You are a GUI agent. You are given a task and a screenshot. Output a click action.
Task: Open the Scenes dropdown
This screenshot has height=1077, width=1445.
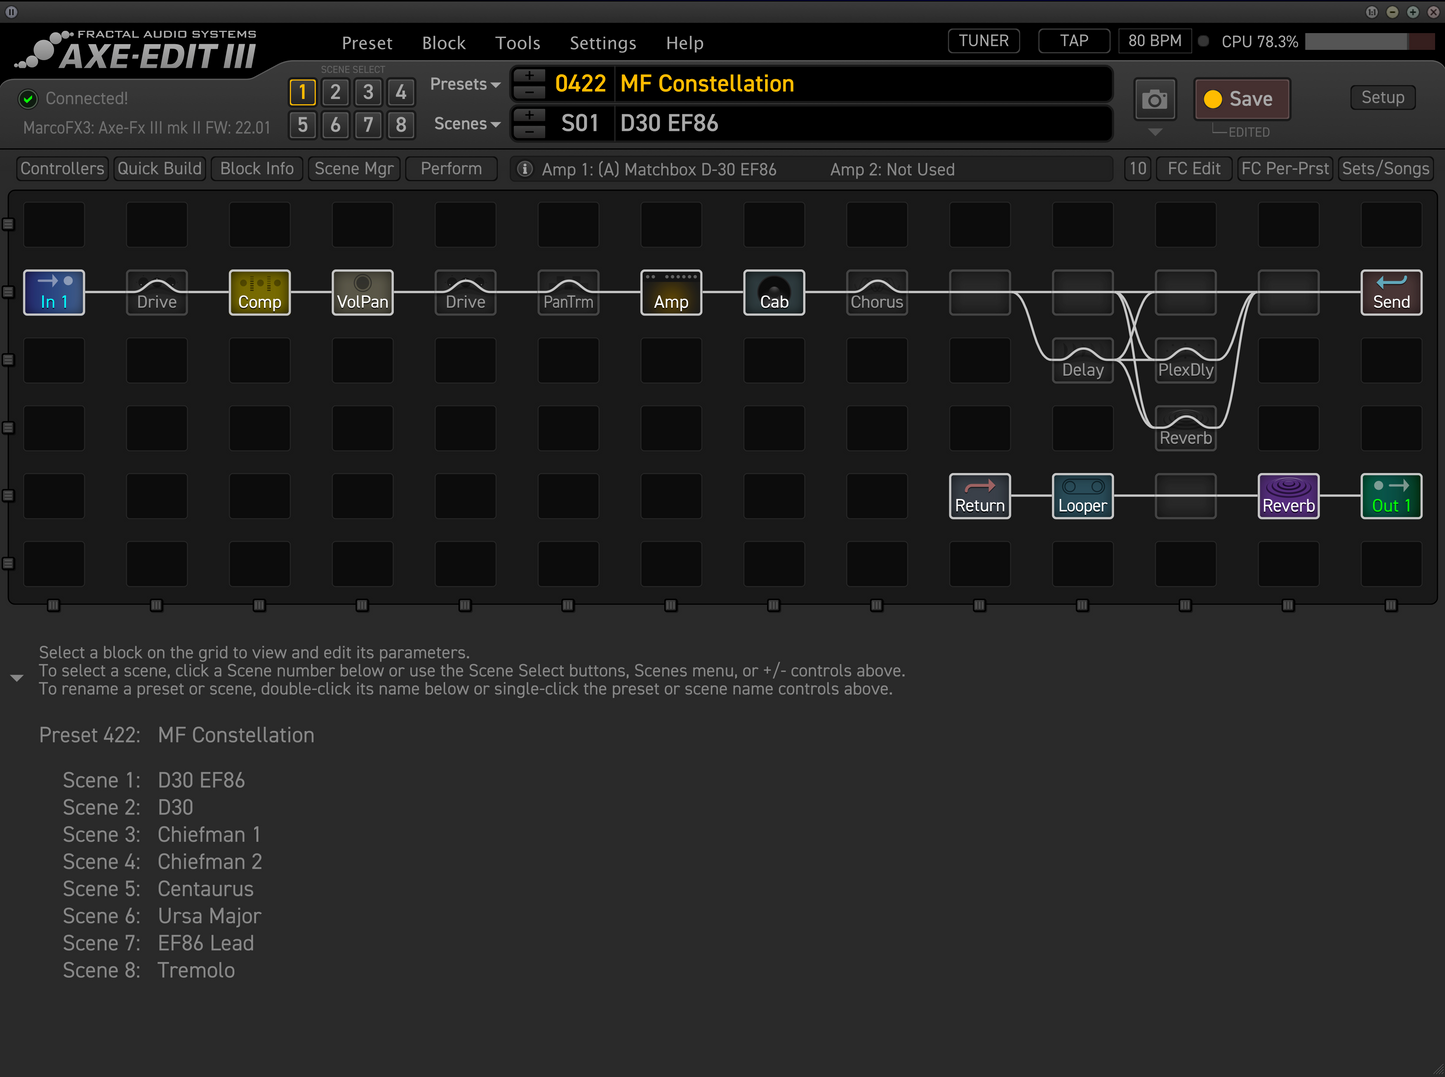466,123
